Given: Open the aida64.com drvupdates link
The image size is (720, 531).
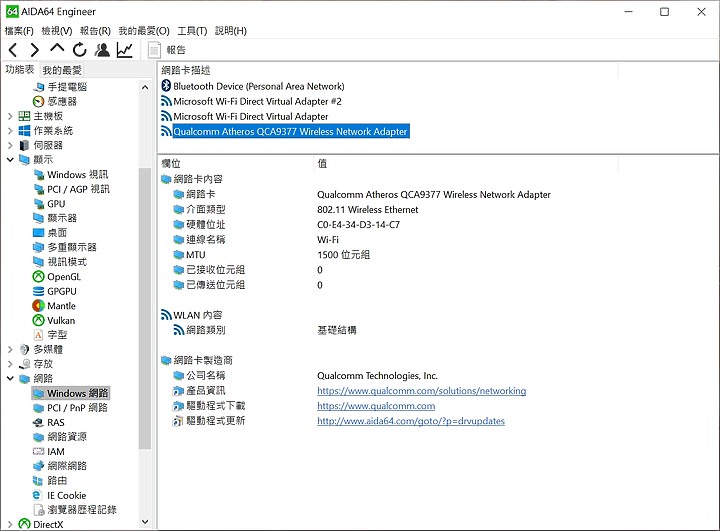Looking at the screenshot, I should 411,421.
